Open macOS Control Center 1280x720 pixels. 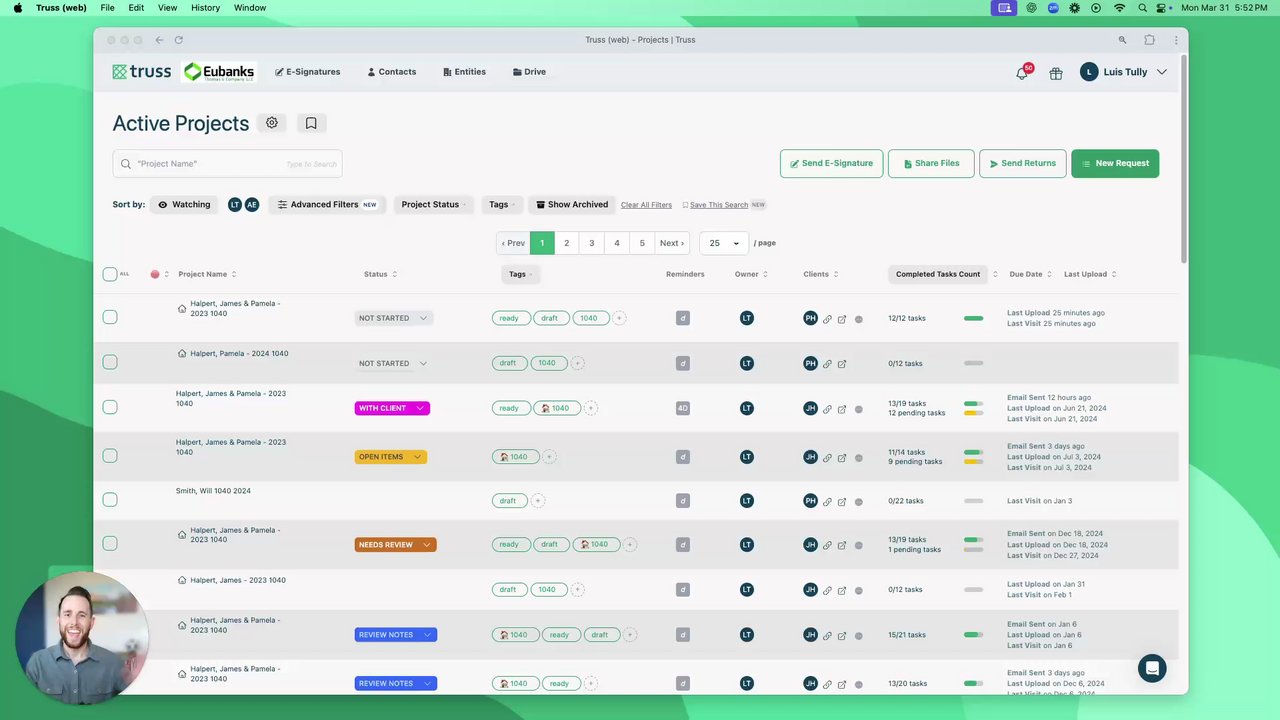(x=1163, y=8)
